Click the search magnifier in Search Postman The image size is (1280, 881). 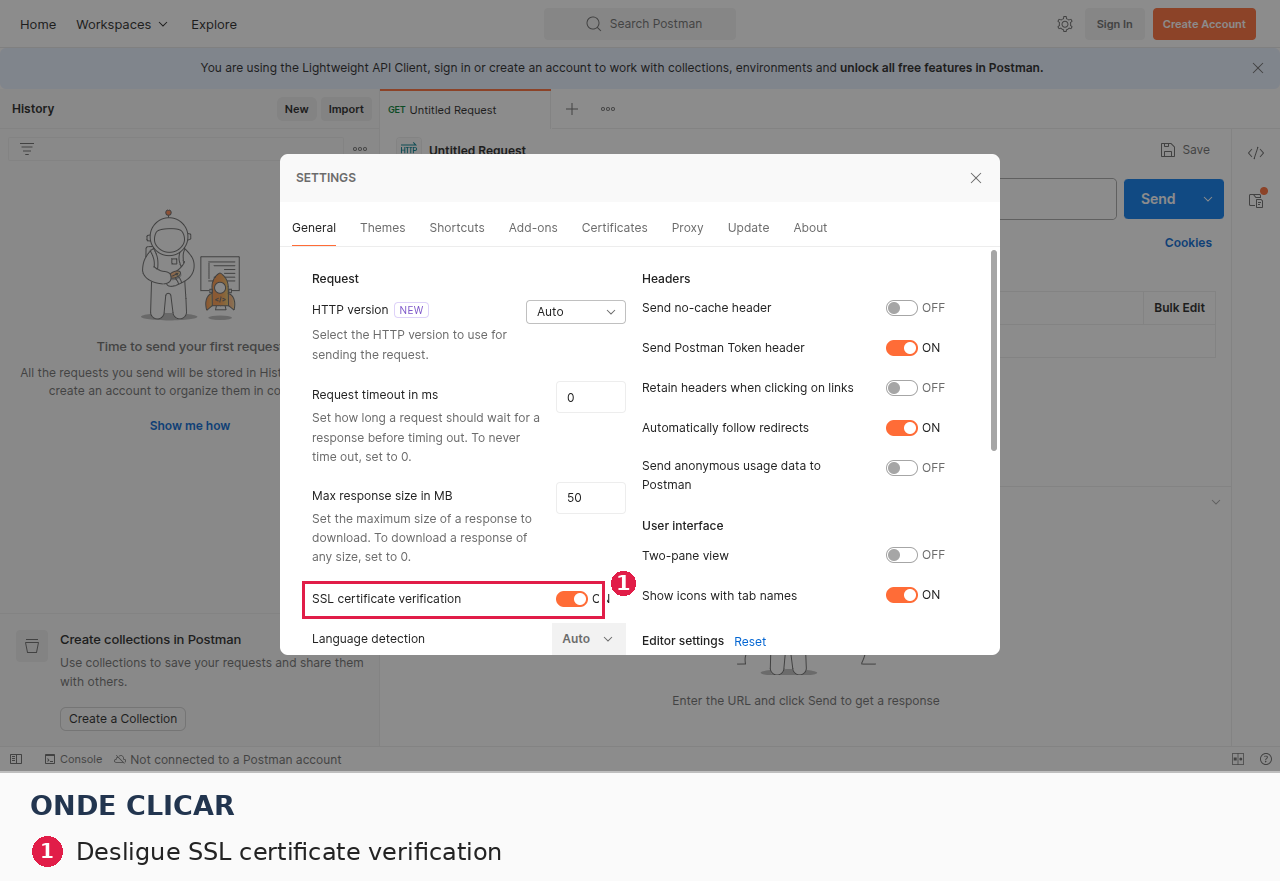(594, 24)
